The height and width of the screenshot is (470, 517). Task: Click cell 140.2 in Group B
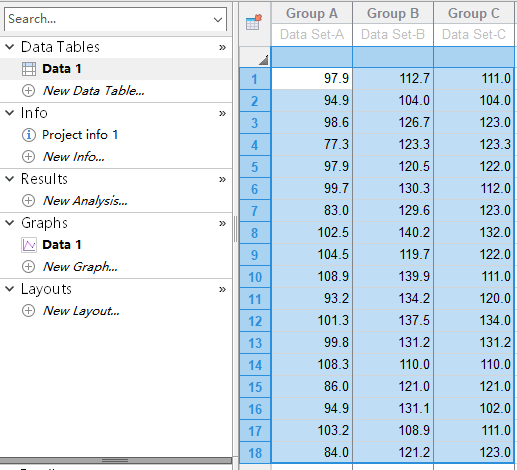[x=393, y=233]
